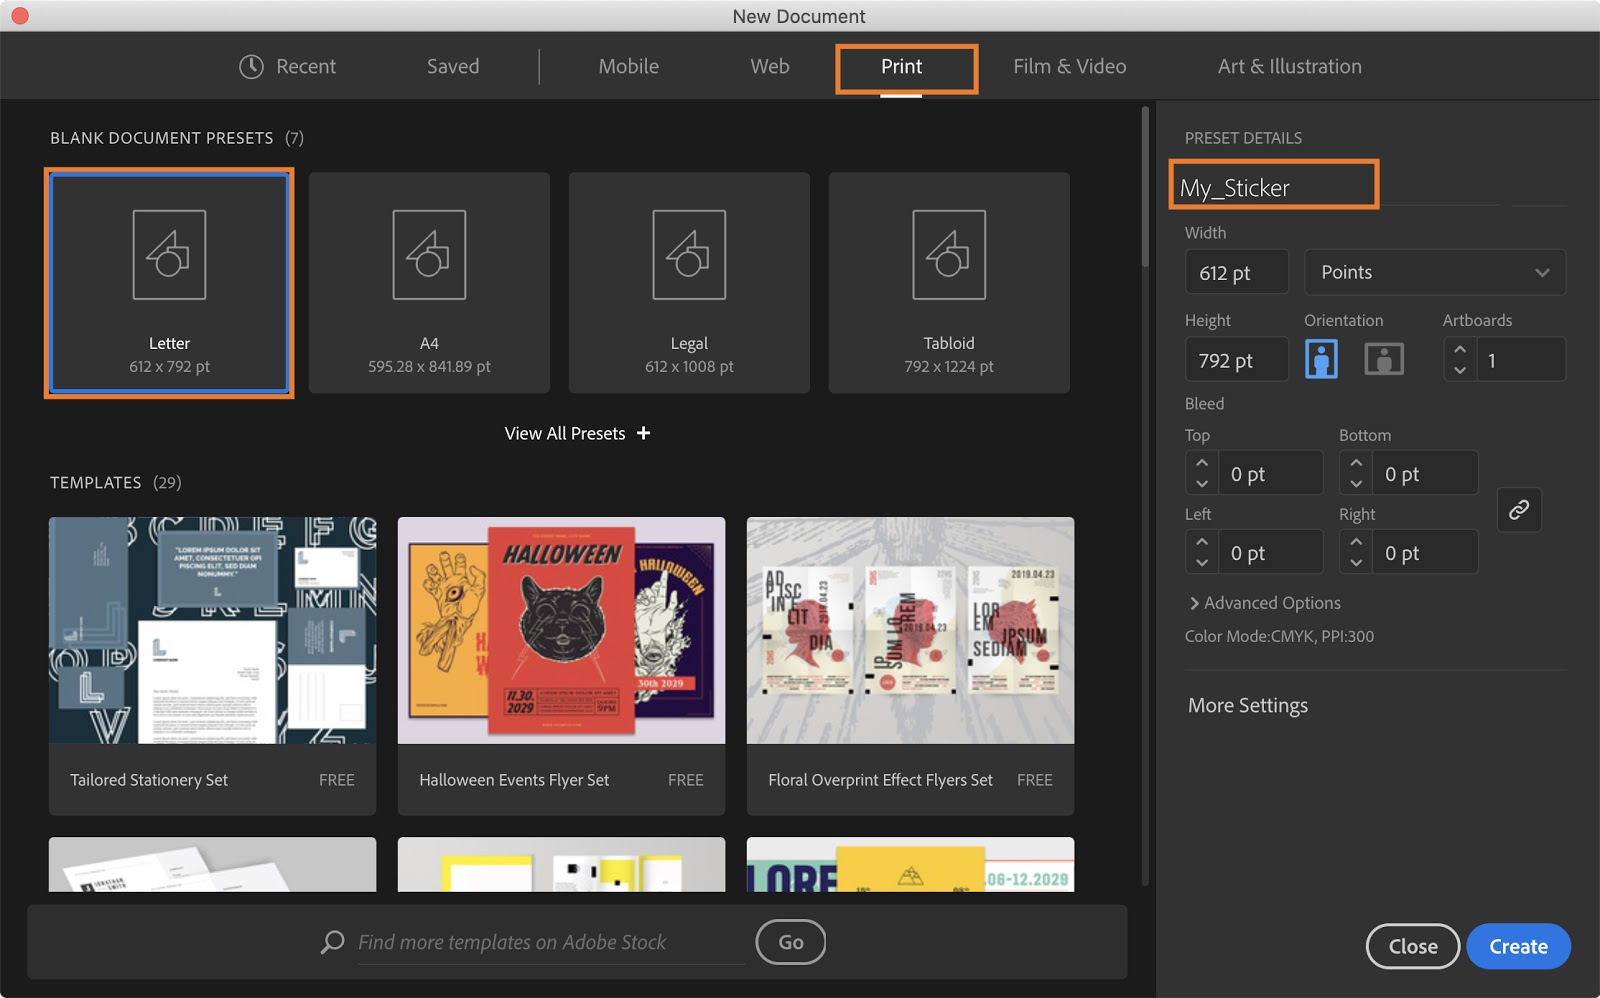Switch to the Web tab
Viewport: 1600px width, 998px height.
(769, 66)
